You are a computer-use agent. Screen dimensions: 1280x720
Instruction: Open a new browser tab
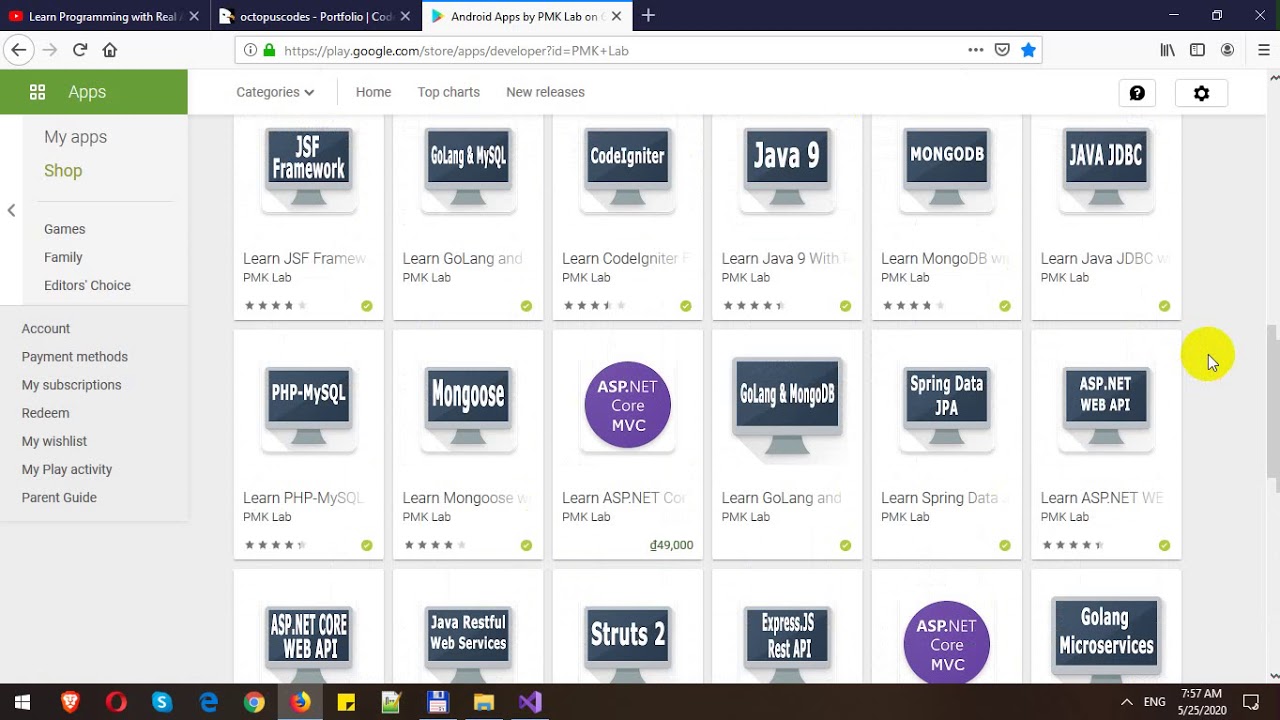pos(648,15)
